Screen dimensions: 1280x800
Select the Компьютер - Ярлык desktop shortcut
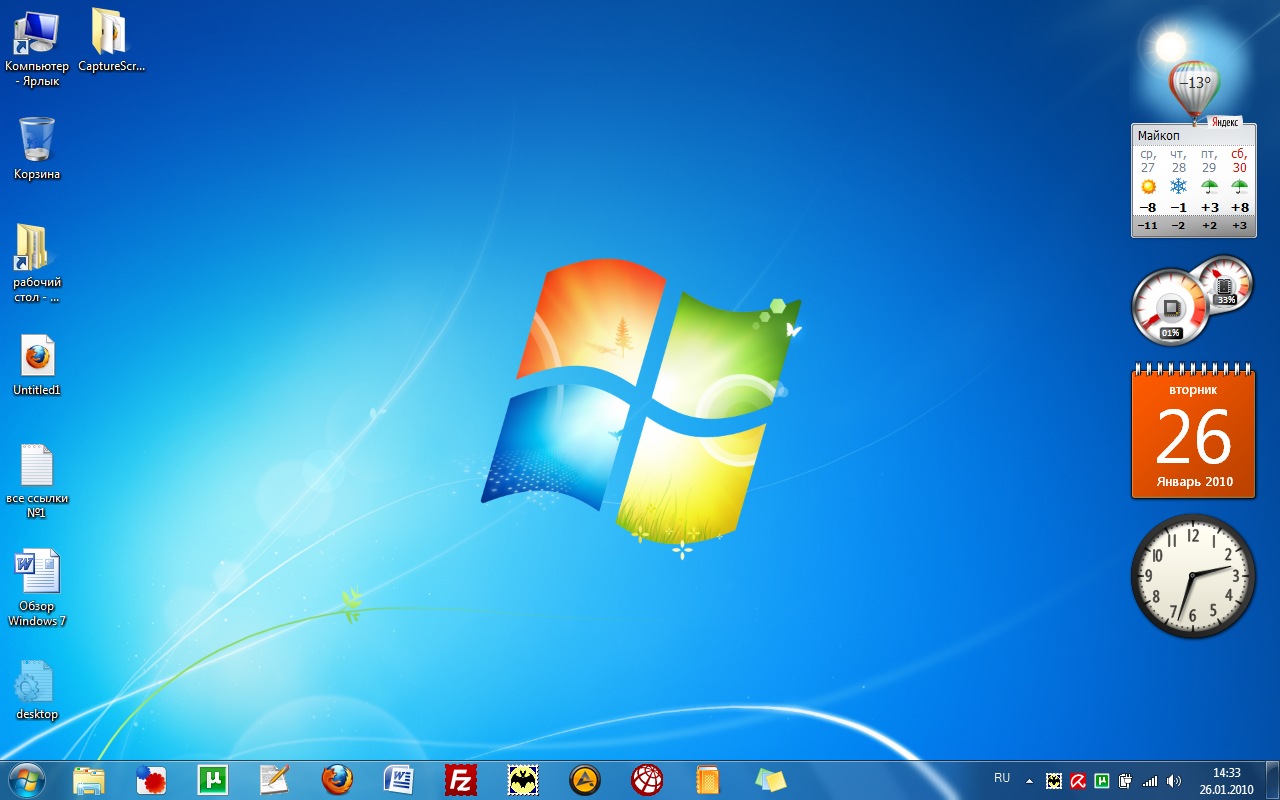click(x=37, y=48)
